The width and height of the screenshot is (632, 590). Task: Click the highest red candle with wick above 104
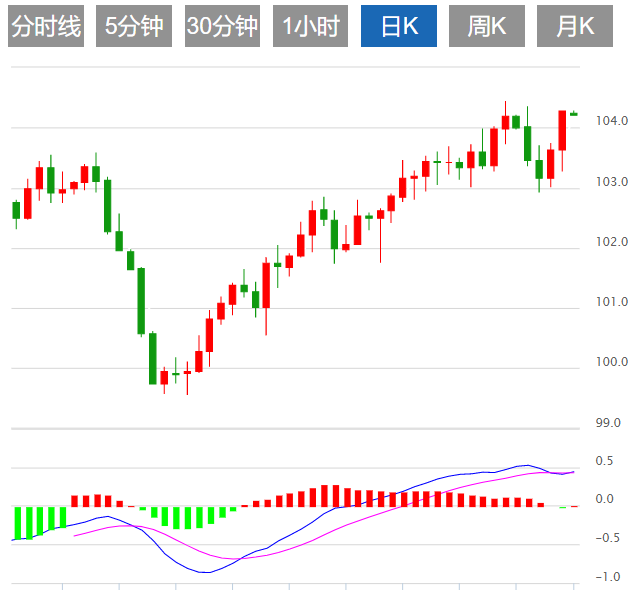(505, 123)
